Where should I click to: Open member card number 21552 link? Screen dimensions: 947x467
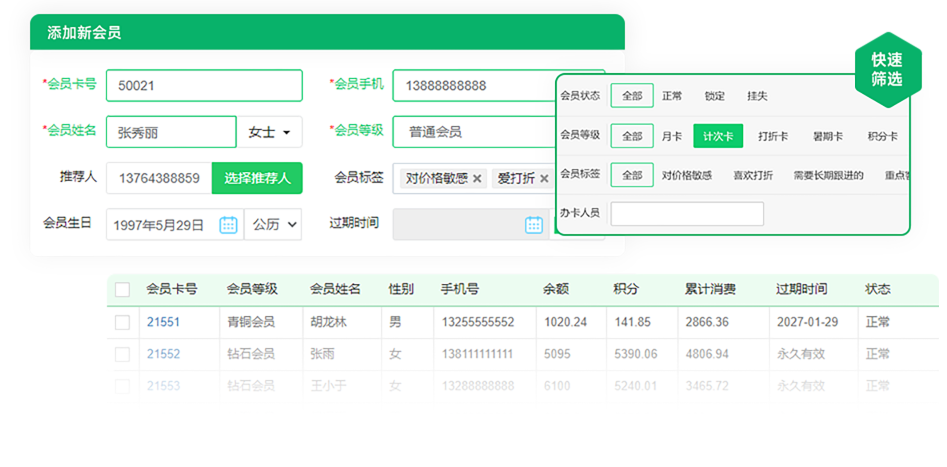(x=163, y=354)
